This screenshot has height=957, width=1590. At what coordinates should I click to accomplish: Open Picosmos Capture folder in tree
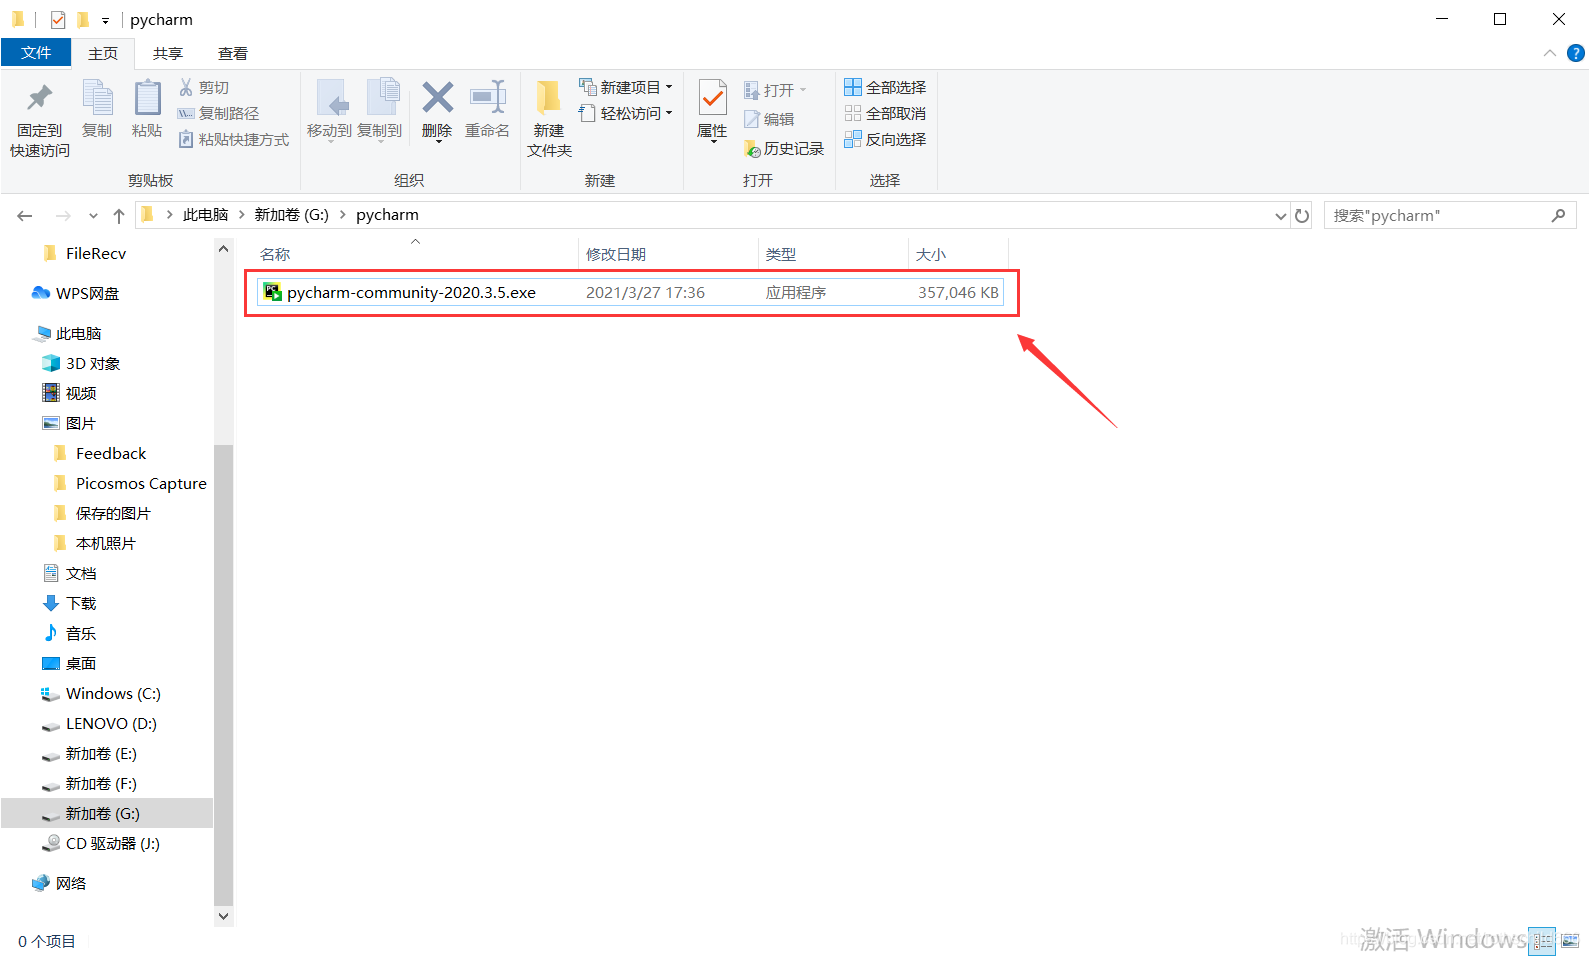130,484
